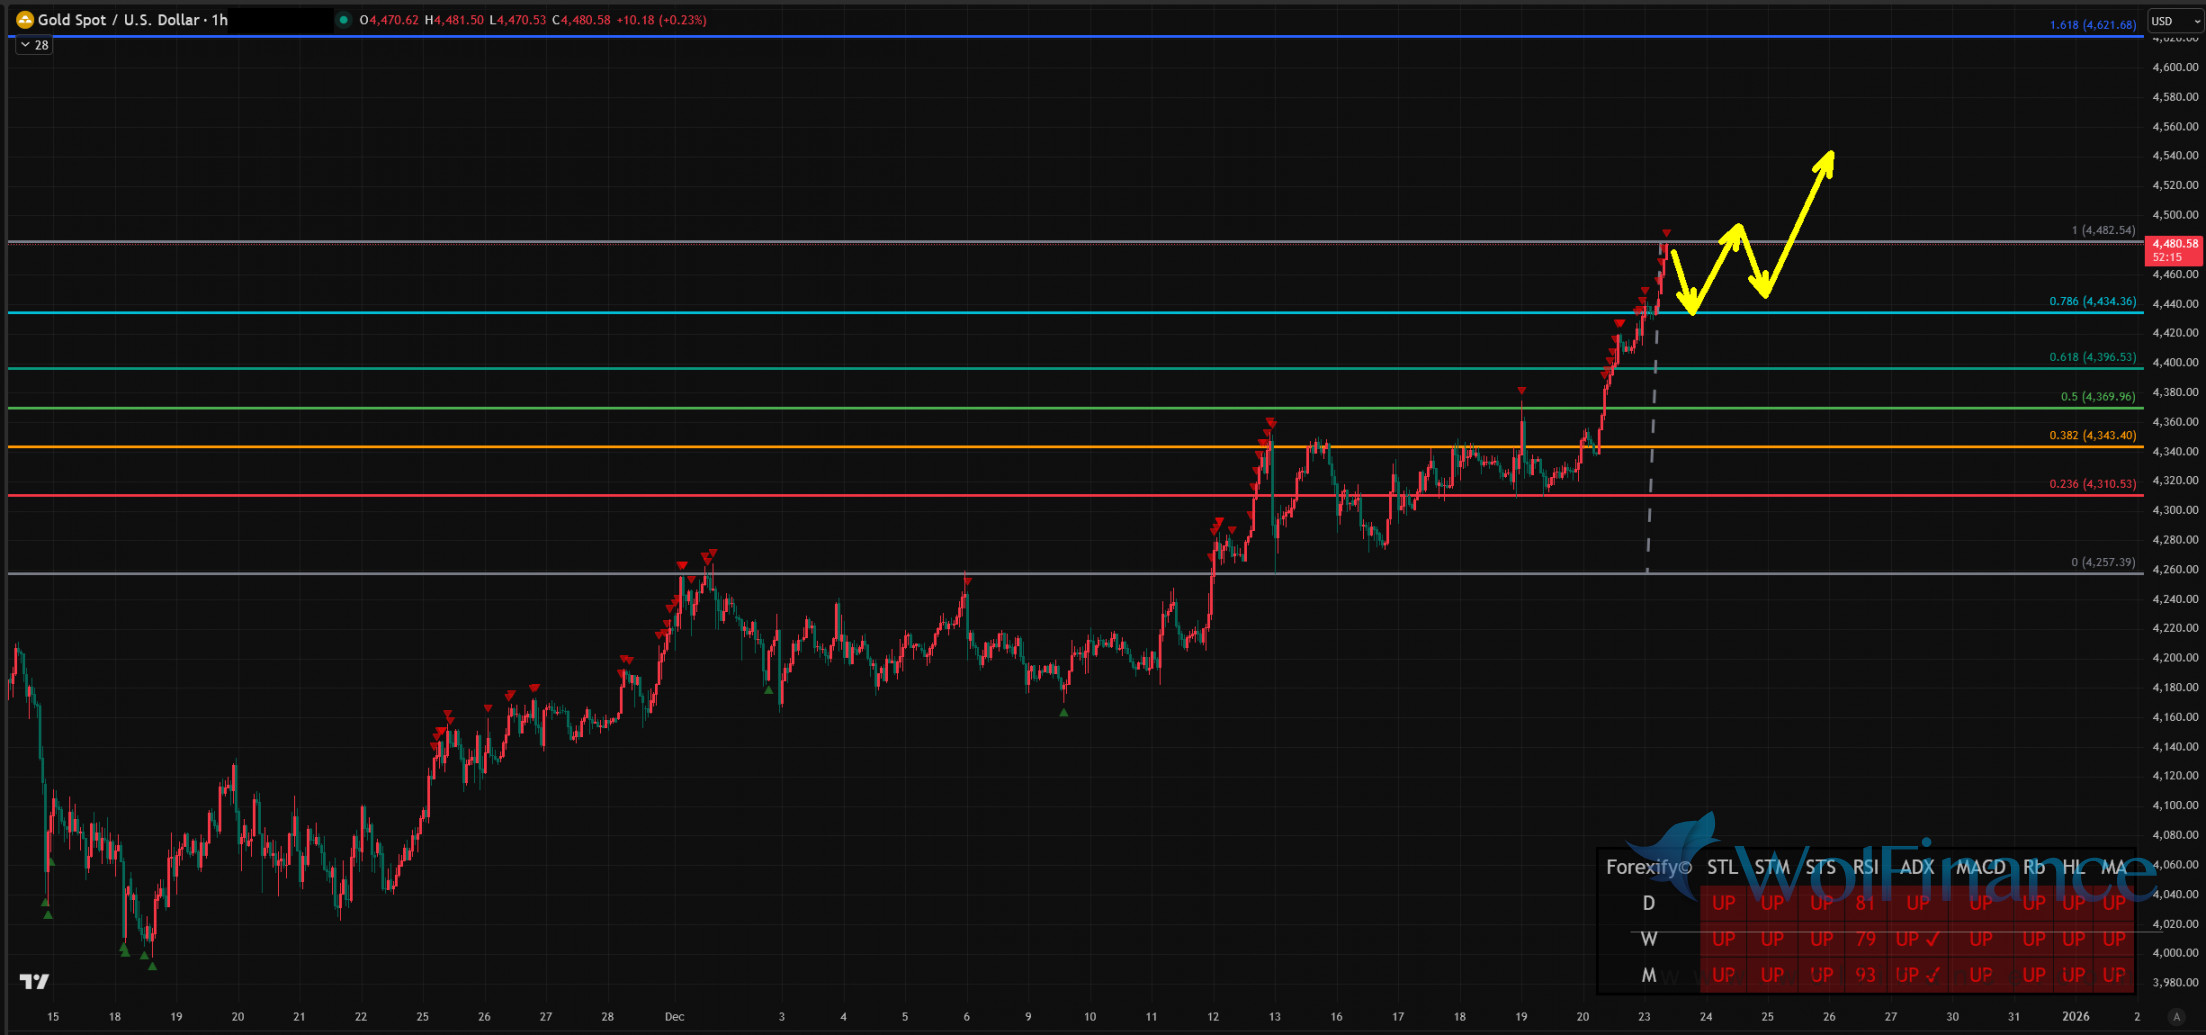Open the USD currency dropdown

(2174, 21)
